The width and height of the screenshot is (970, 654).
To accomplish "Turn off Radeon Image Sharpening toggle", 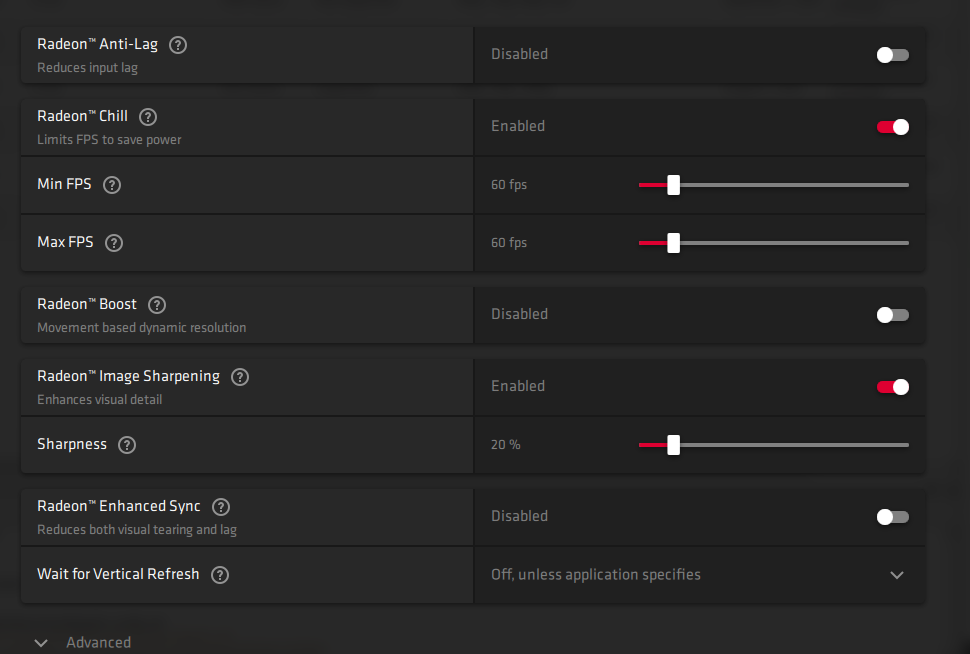I will [893, 387].
